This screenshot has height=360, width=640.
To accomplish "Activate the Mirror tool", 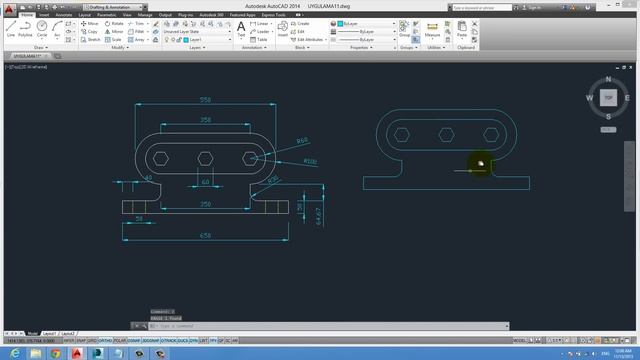I will (113, 31).
